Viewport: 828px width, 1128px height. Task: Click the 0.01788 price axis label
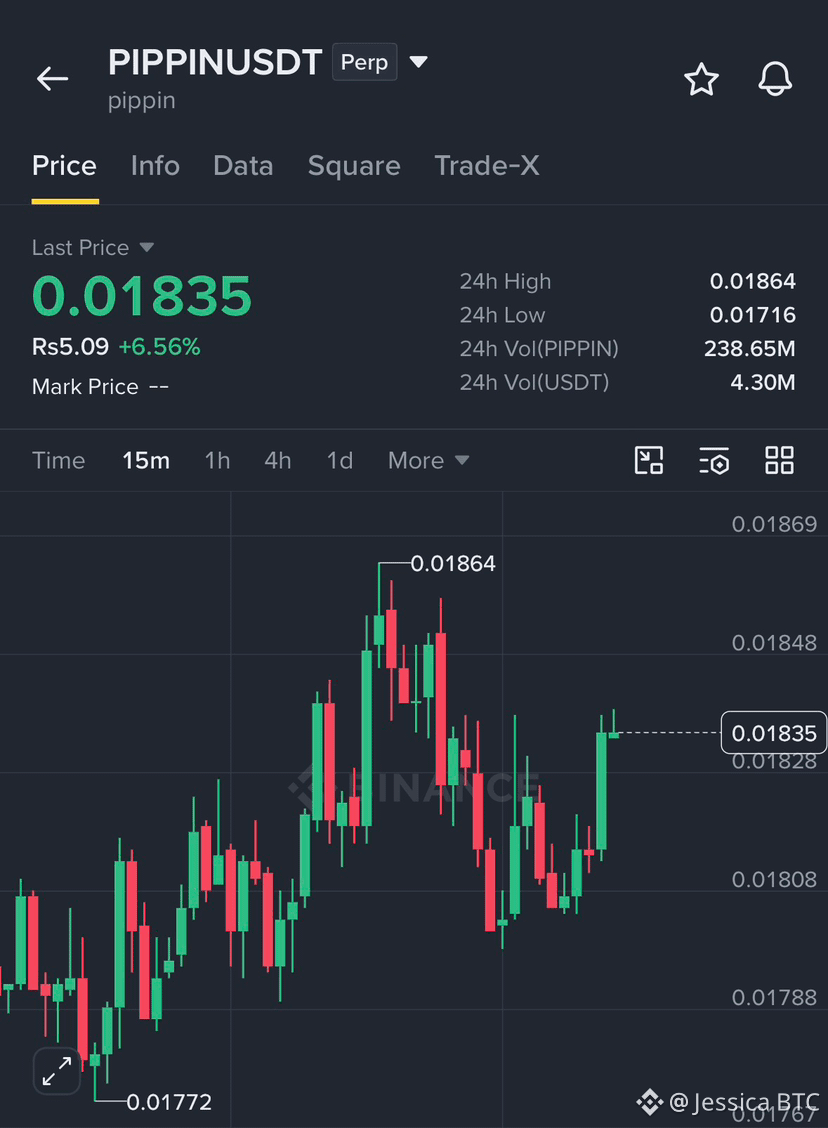coord(774,998)
